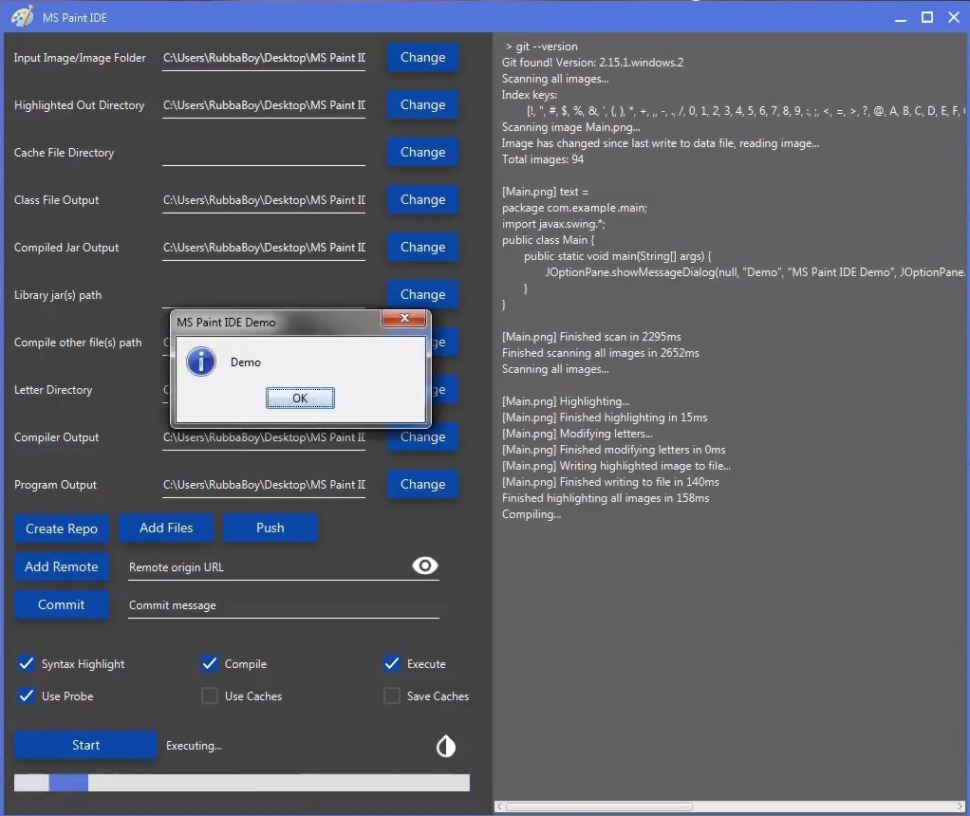
Task: Disable the Syntax Highlight checkbox
Action: (x=26, y=664)
